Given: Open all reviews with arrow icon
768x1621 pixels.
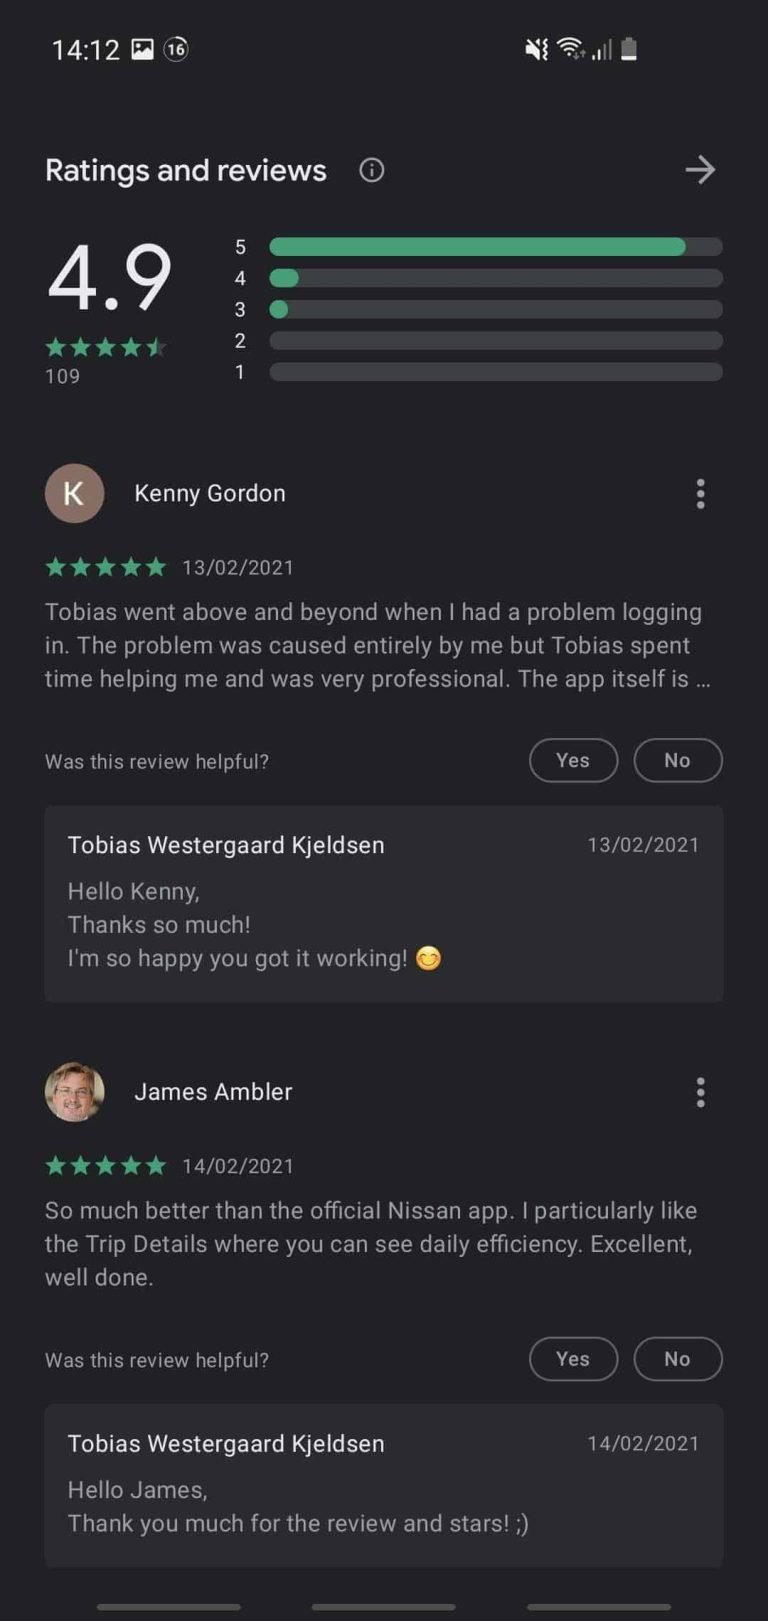Looking at the screenshot, I should coord(700,170).
